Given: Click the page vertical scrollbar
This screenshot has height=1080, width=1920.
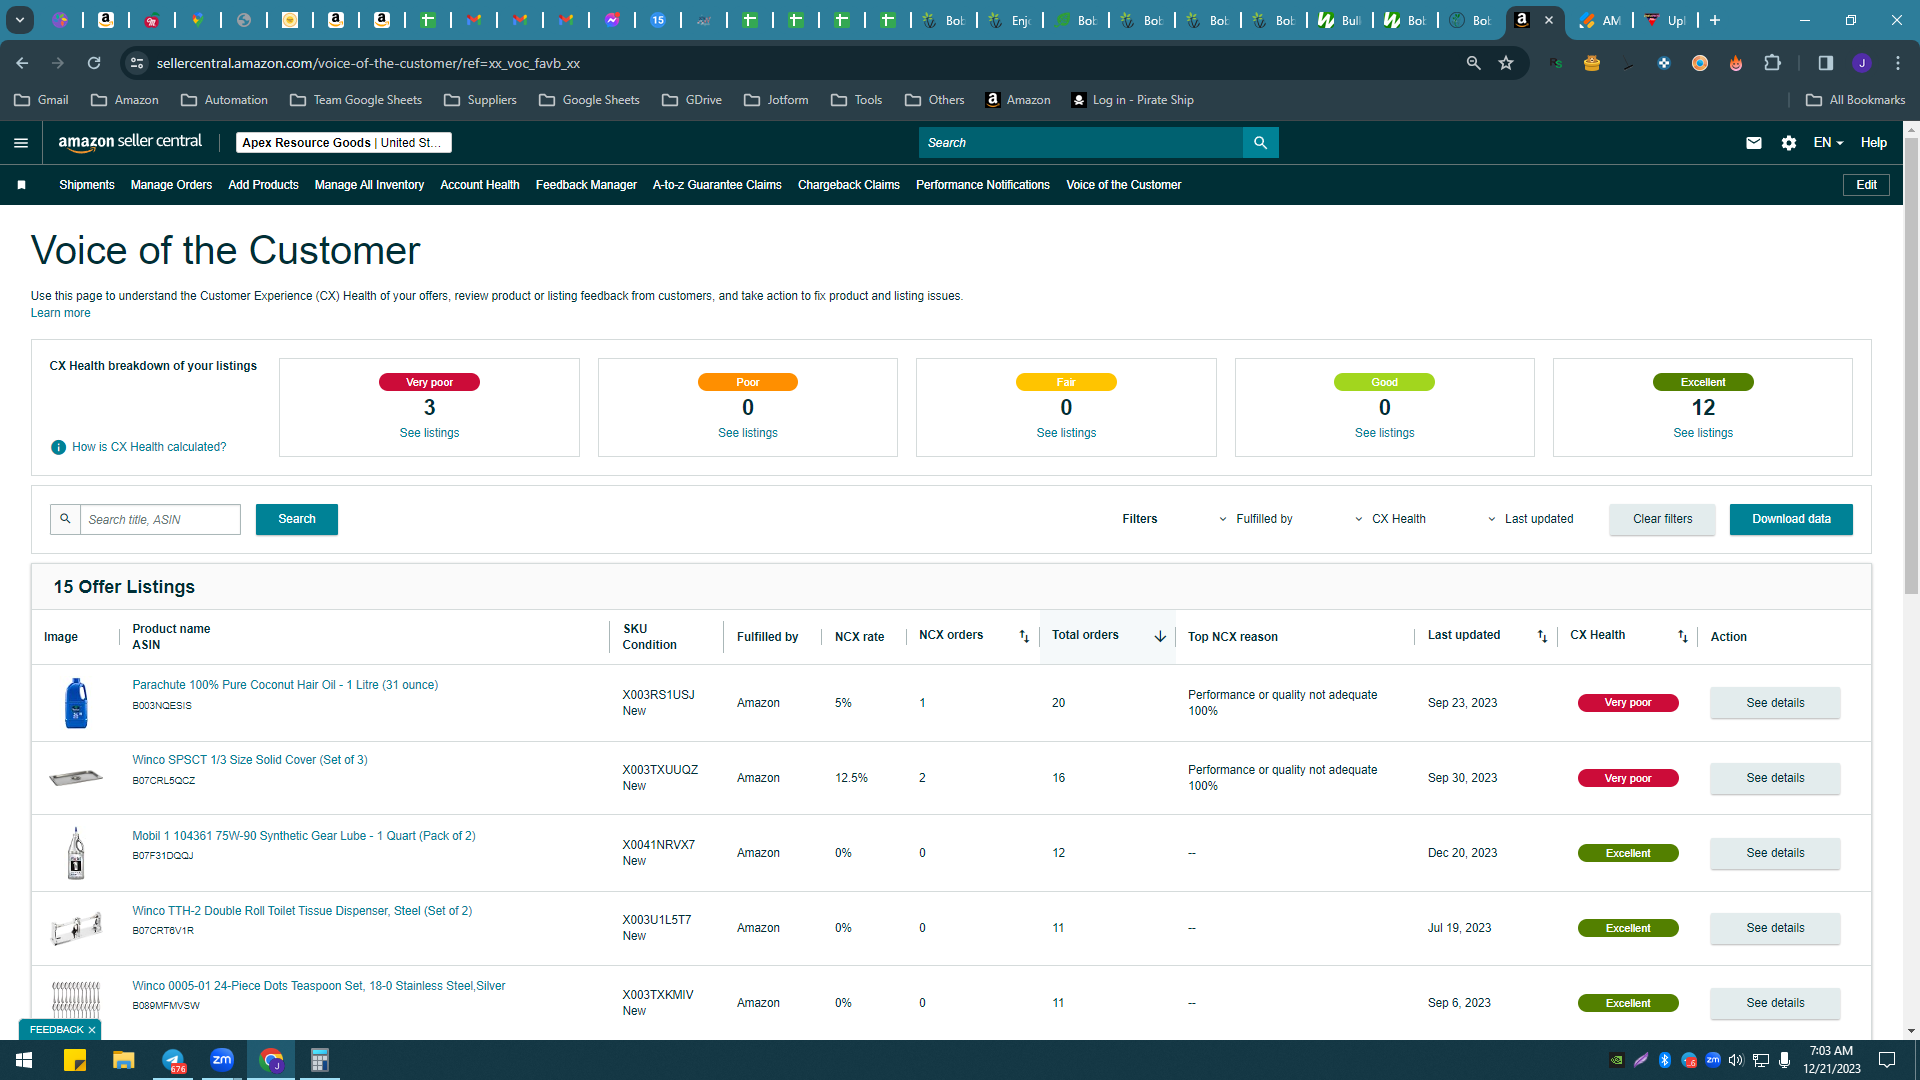Looking at the screenshot, I should coord(1911,365).
